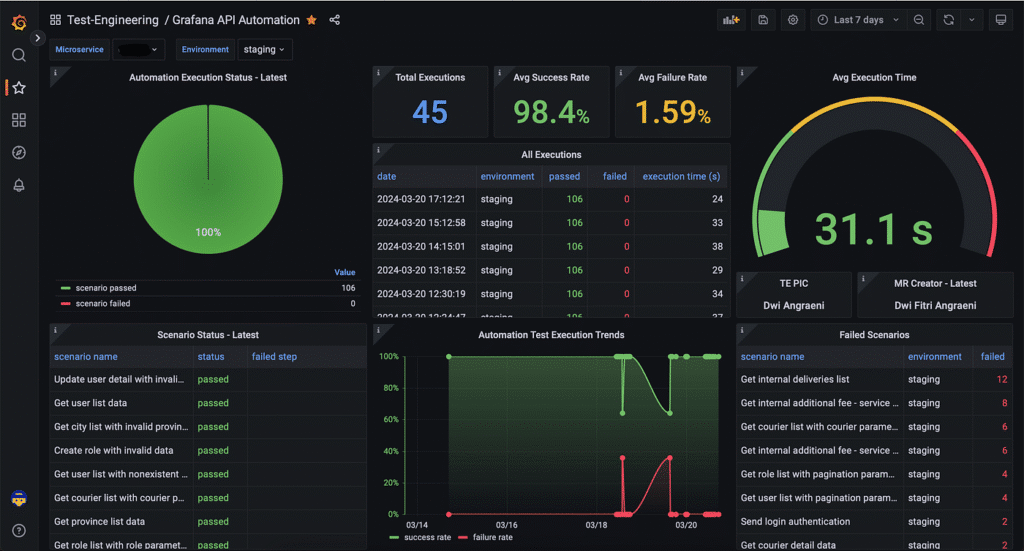Screen dimensions: 1024x551
Task: Click the Test-Engineering folder breadcrumb link
Action: click(x=112, y=20)
